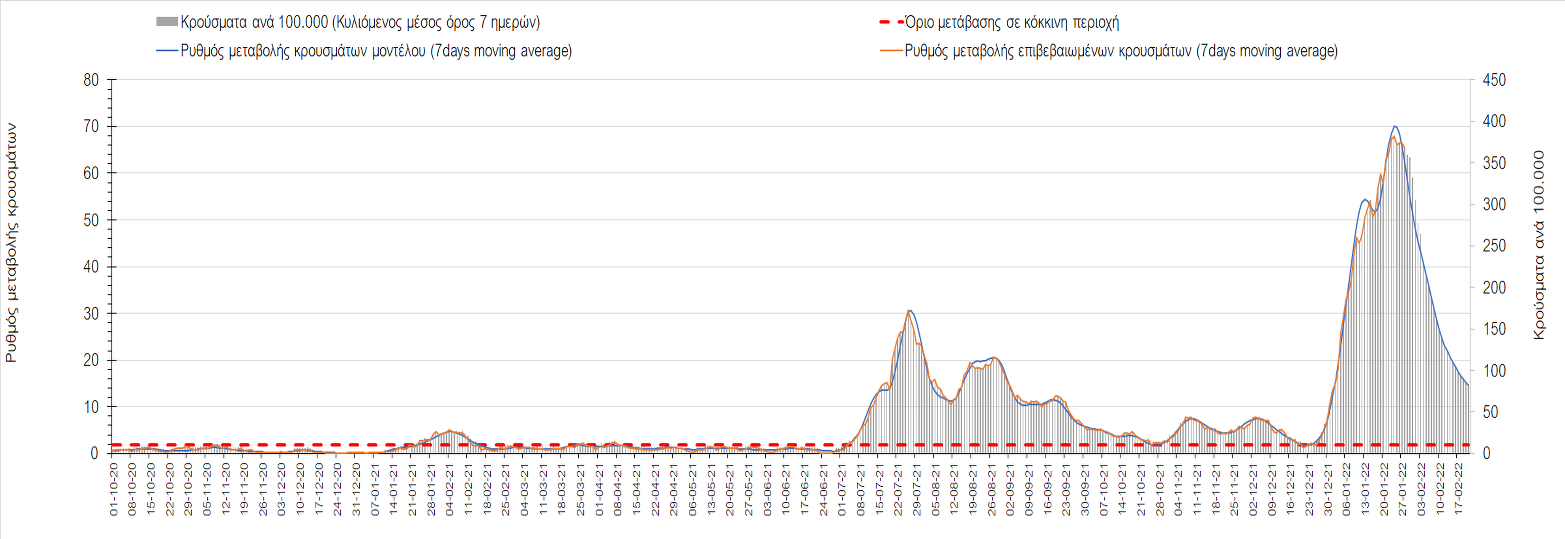1565x539 pixels.
Task: Click the blue line's highest peak near 70
Action: [1395, 127]
